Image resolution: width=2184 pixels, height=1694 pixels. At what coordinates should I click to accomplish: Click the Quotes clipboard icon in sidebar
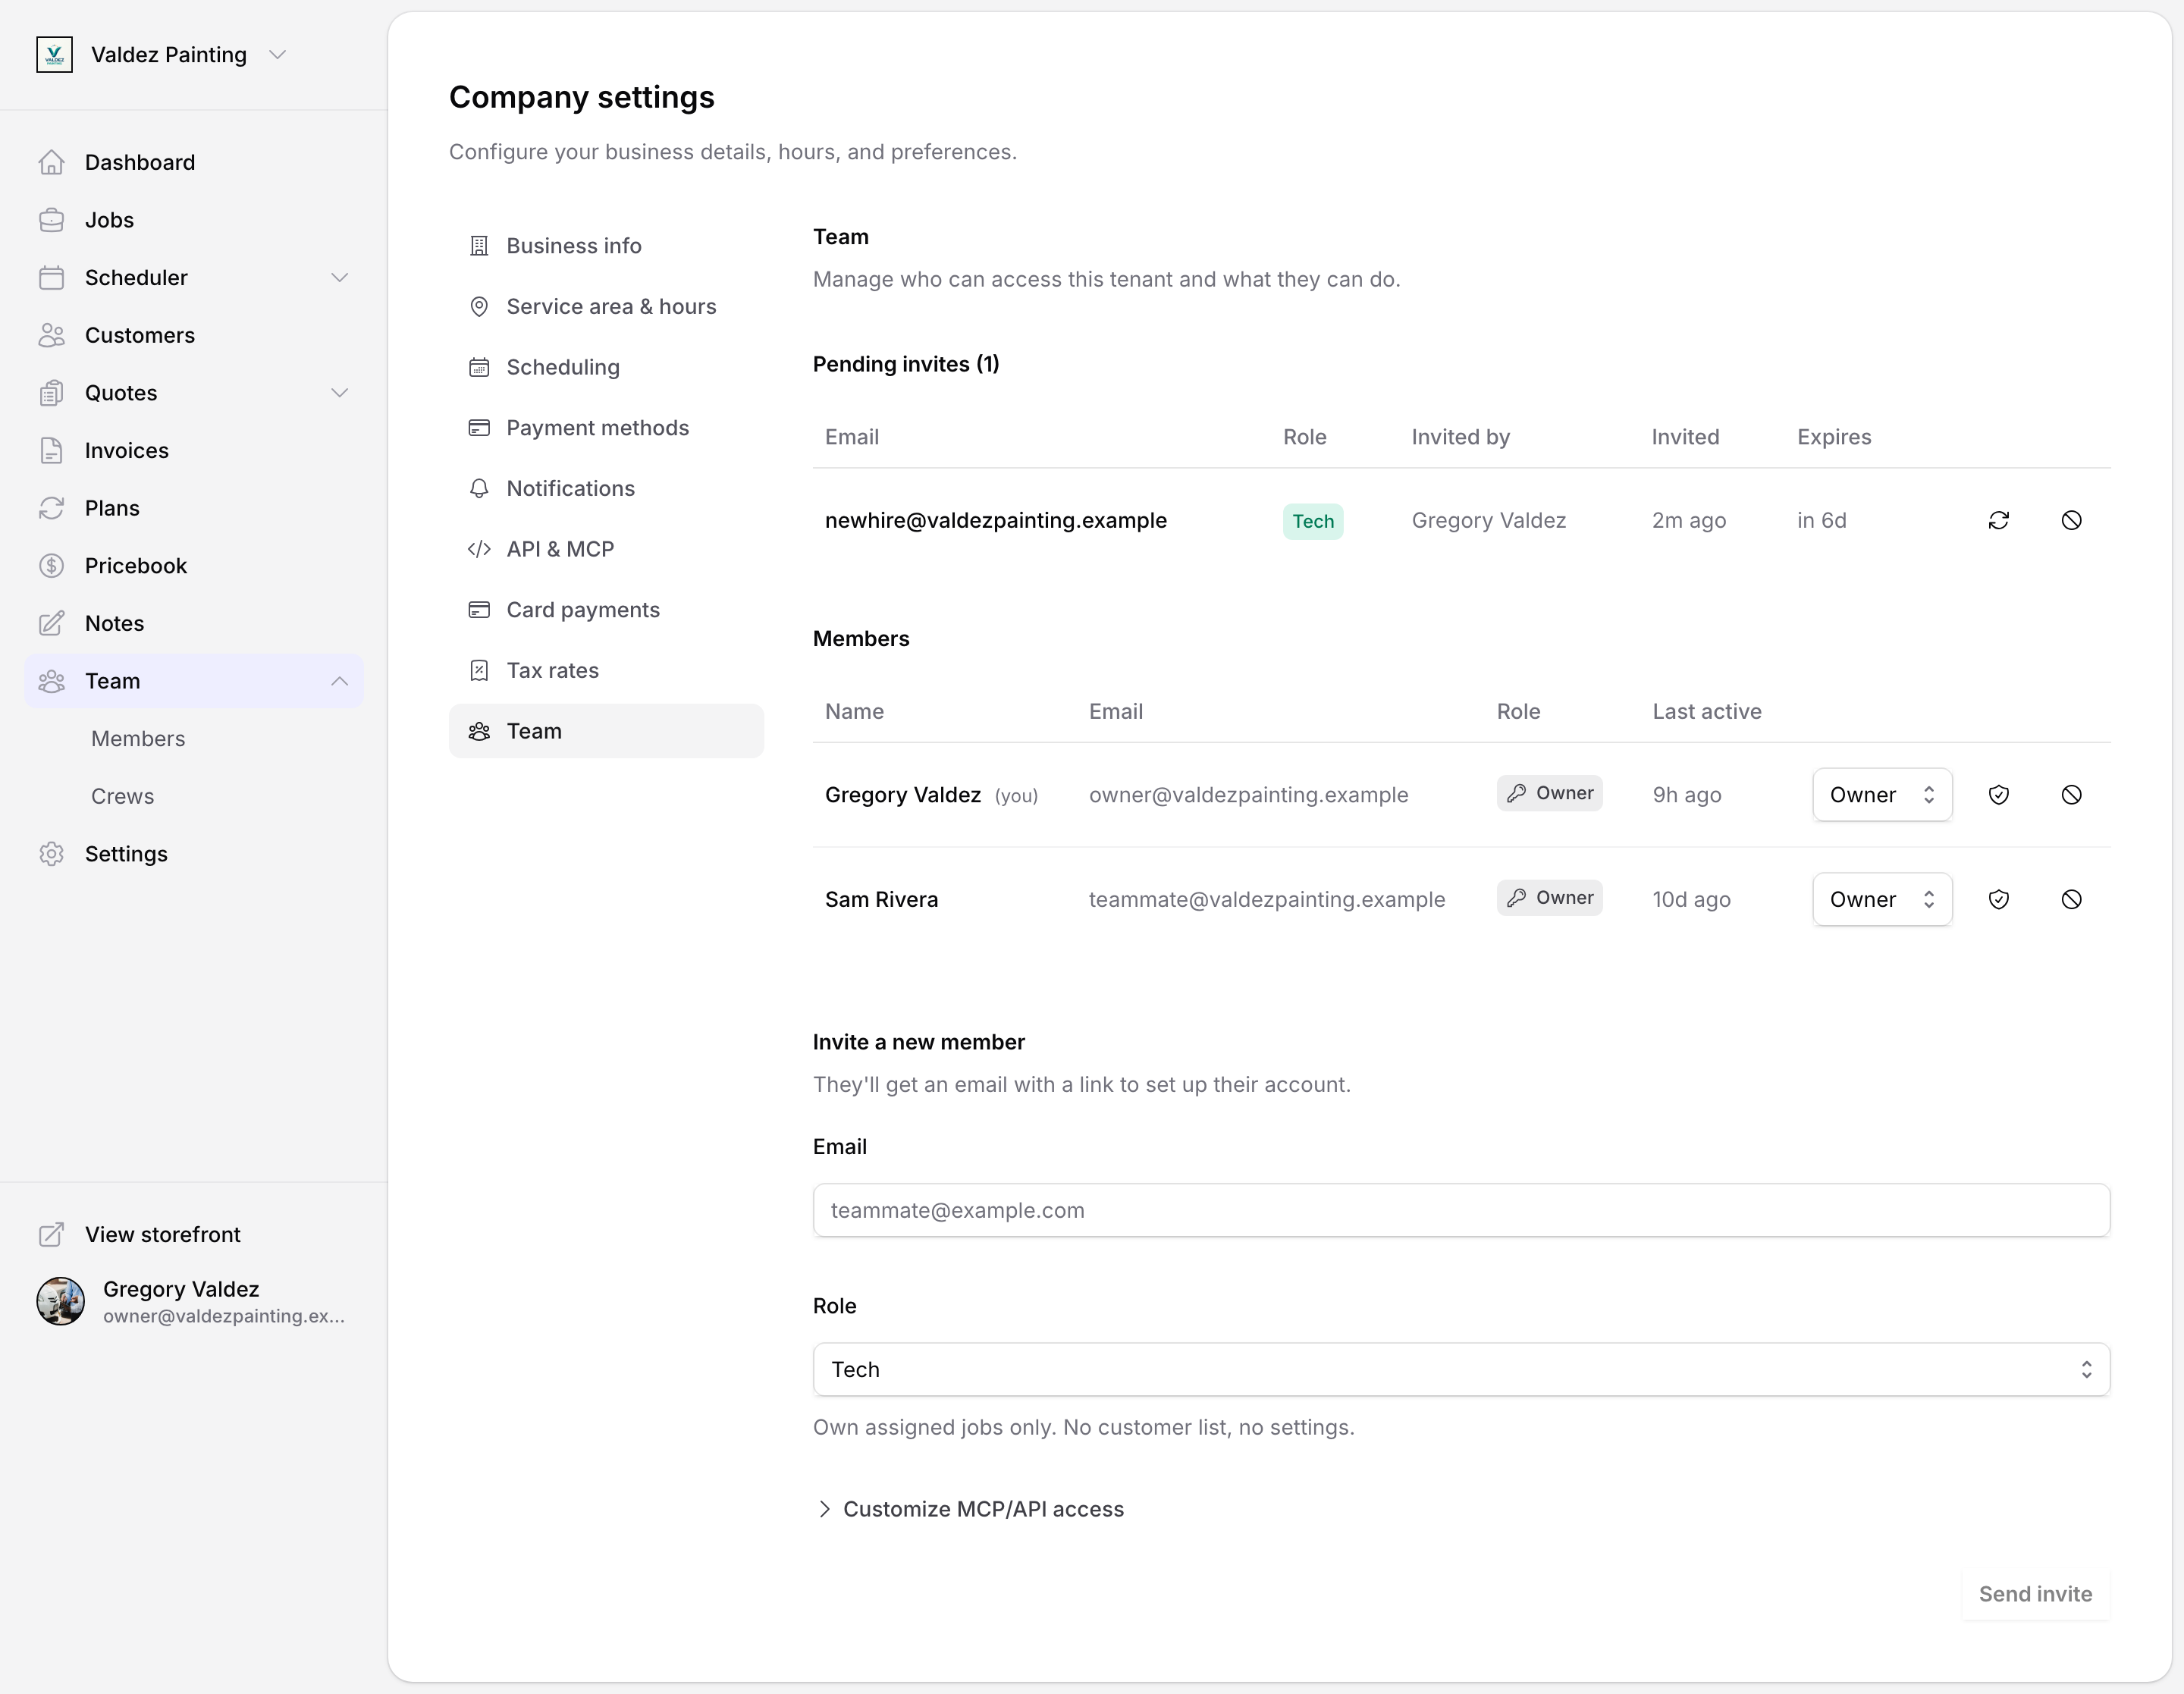coord(52,393)
